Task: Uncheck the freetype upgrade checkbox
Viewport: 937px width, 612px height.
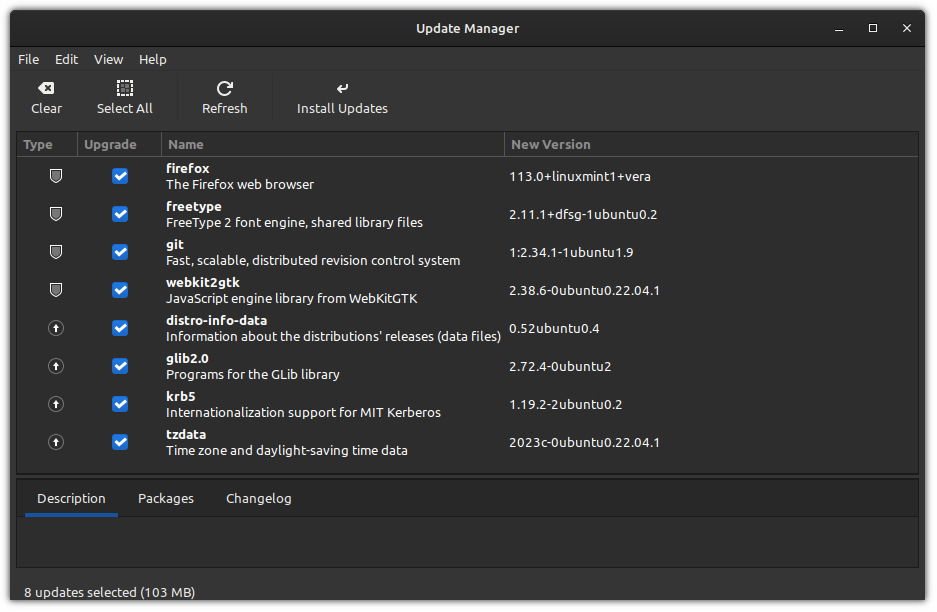Action: pos(120,214)
